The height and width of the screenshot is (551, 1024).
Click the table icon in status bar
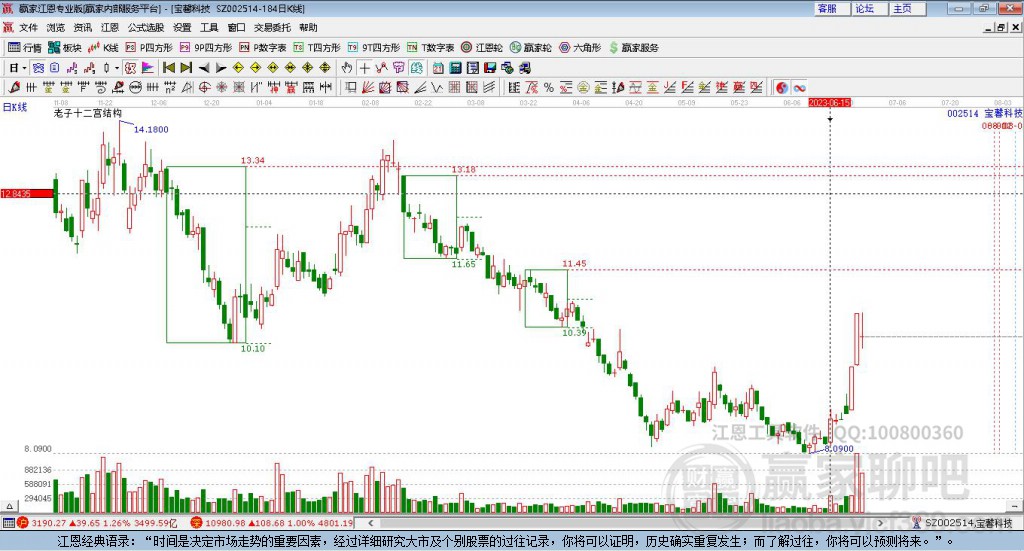tap(8, 523)
